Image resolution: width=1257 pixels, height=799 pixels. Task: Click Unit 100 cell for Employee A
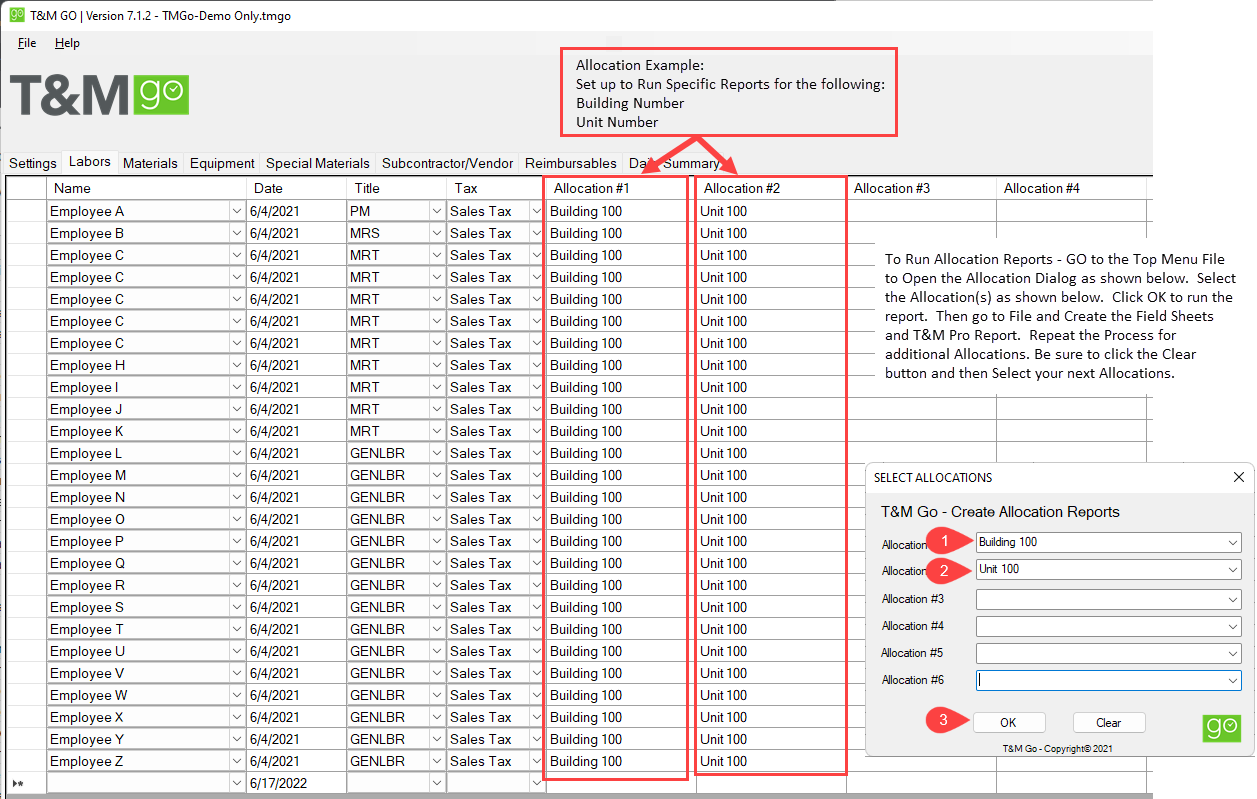pyautogui.click(x=771, y=211)
